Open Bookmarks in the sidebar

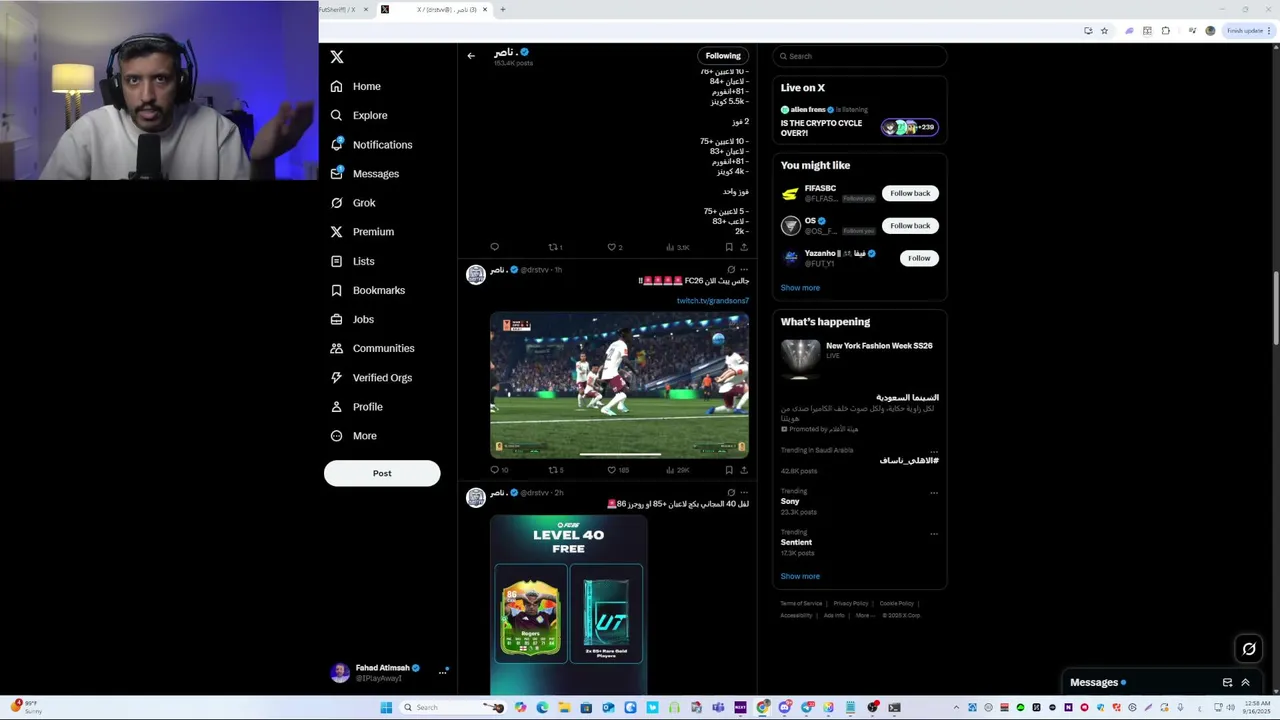[x=367, y=290]
